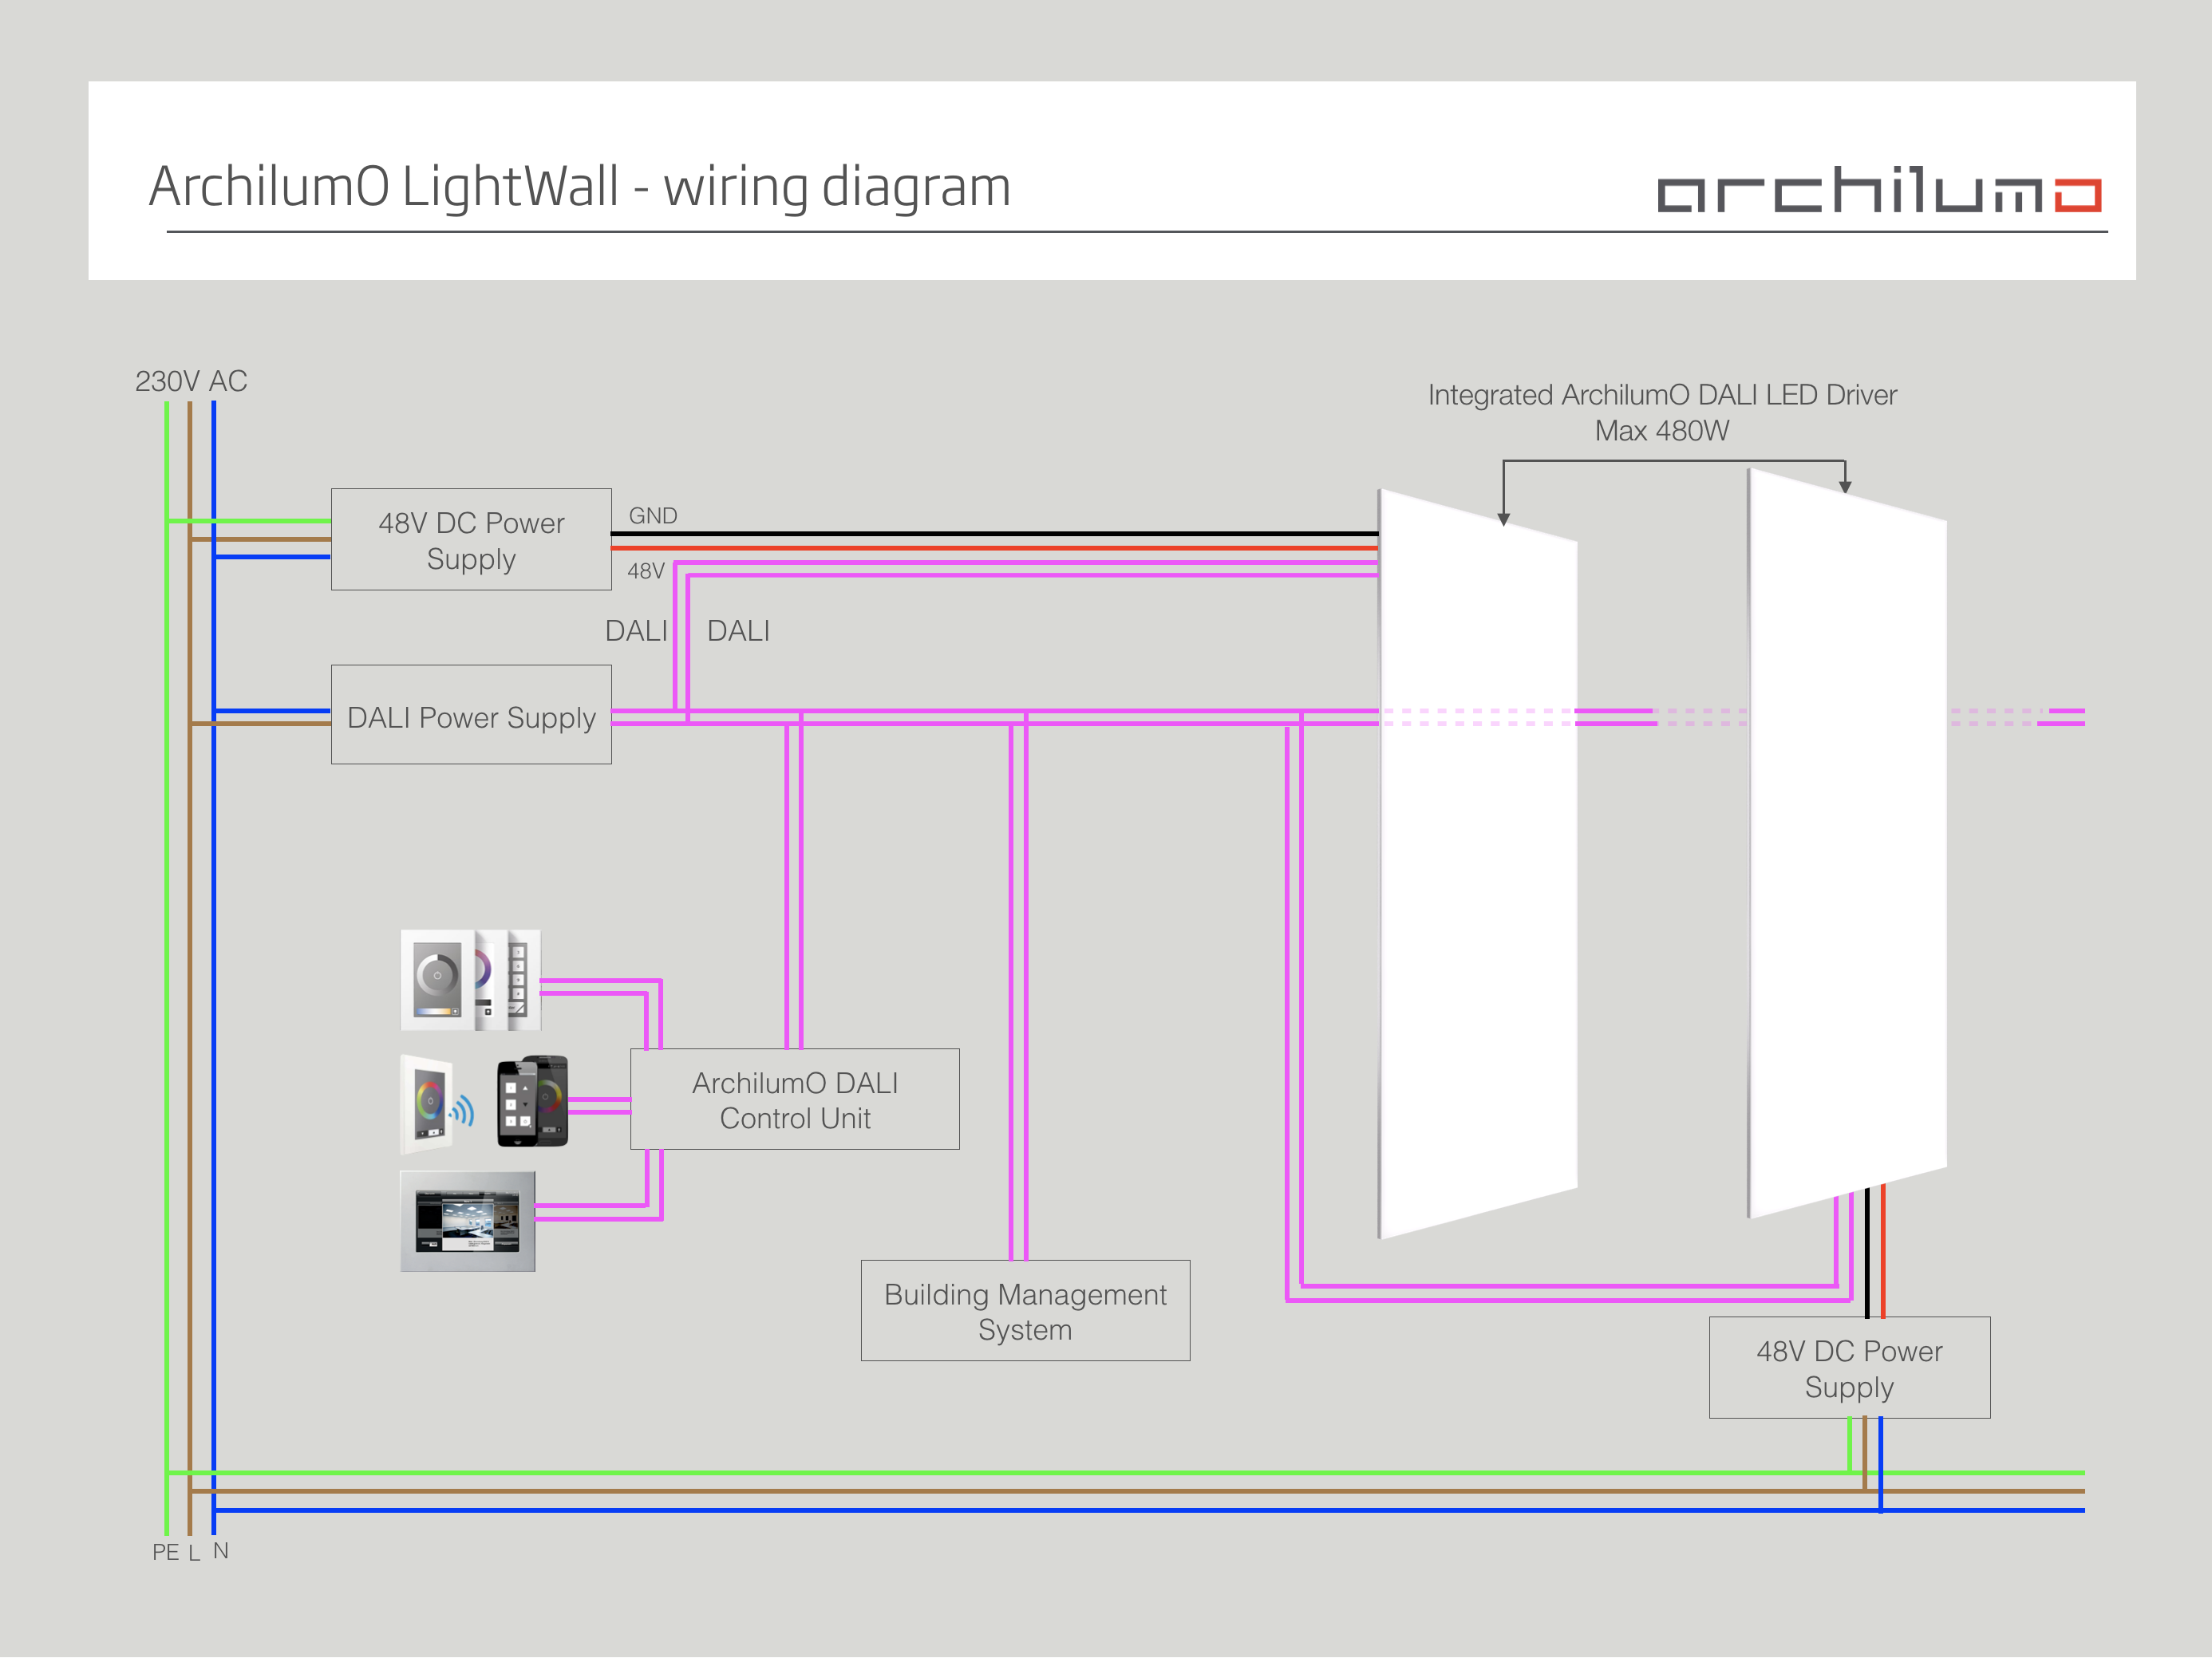Click the Integrated ArchilumO DALI LED Driver text
Screen dimensions: 2212x1658
[x=1662, y=395]
